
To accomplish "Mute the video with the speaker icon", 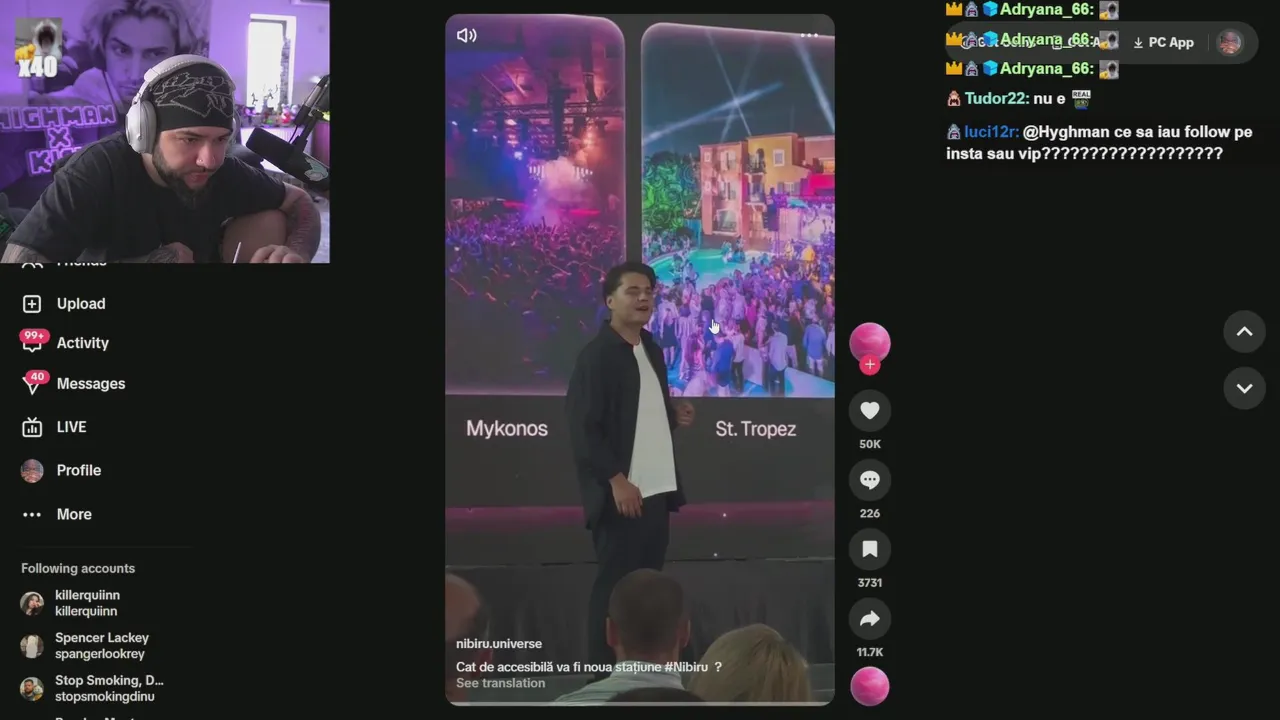I will pos(466,36).
